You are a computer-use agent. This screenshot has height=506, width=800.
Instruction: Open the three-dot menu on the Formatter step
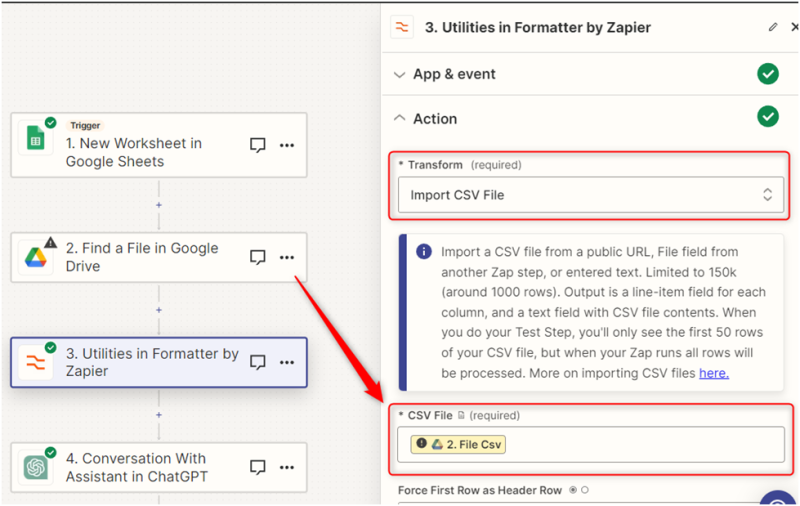click(287, 362)
